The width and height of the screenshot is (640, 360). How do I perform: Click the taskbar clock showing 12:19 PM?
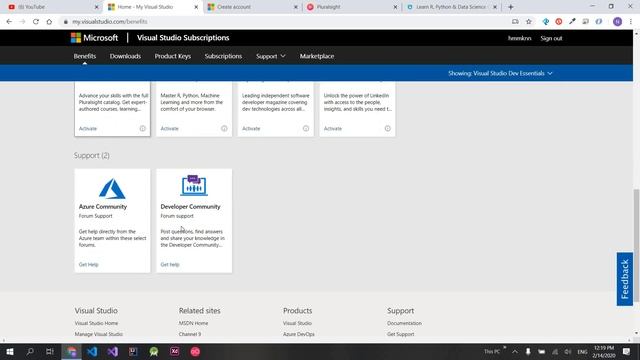(604, 351)
